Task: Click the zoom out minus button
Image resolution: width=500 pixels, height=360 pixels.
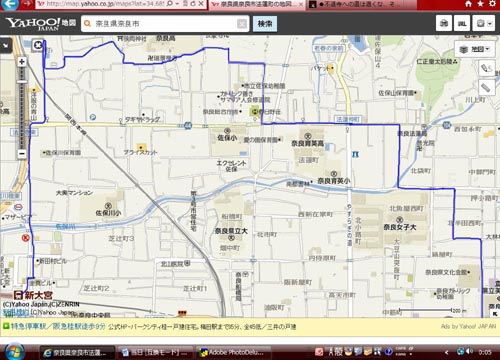Action: (22, 154)
